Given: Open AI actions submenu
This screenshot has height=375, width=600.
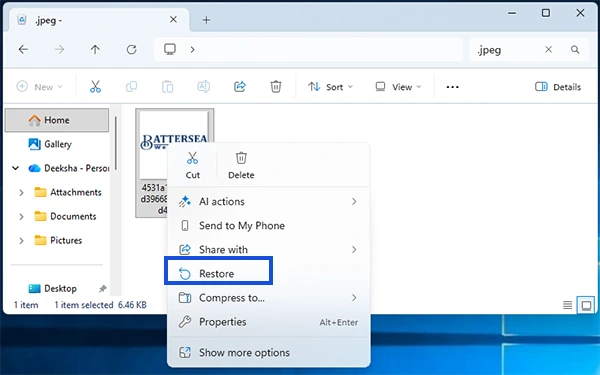Looking at the screenshot, I should (x=269, y=202).
